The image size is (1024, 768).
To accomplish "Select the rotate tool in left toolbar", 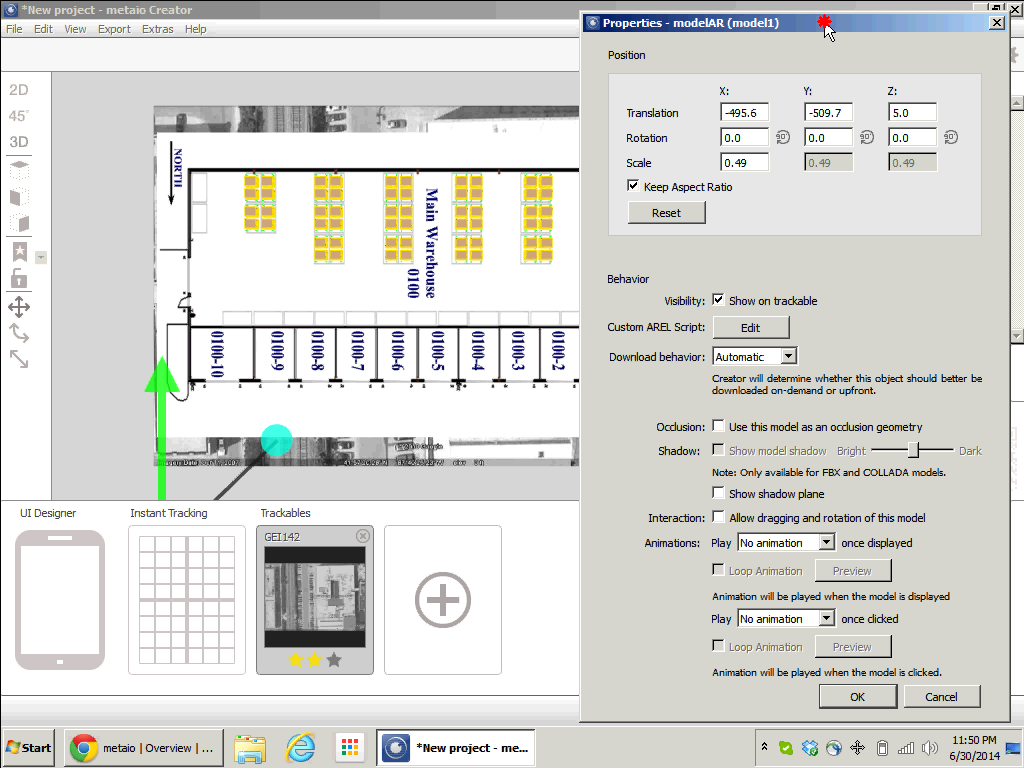I will coord(19,332).
